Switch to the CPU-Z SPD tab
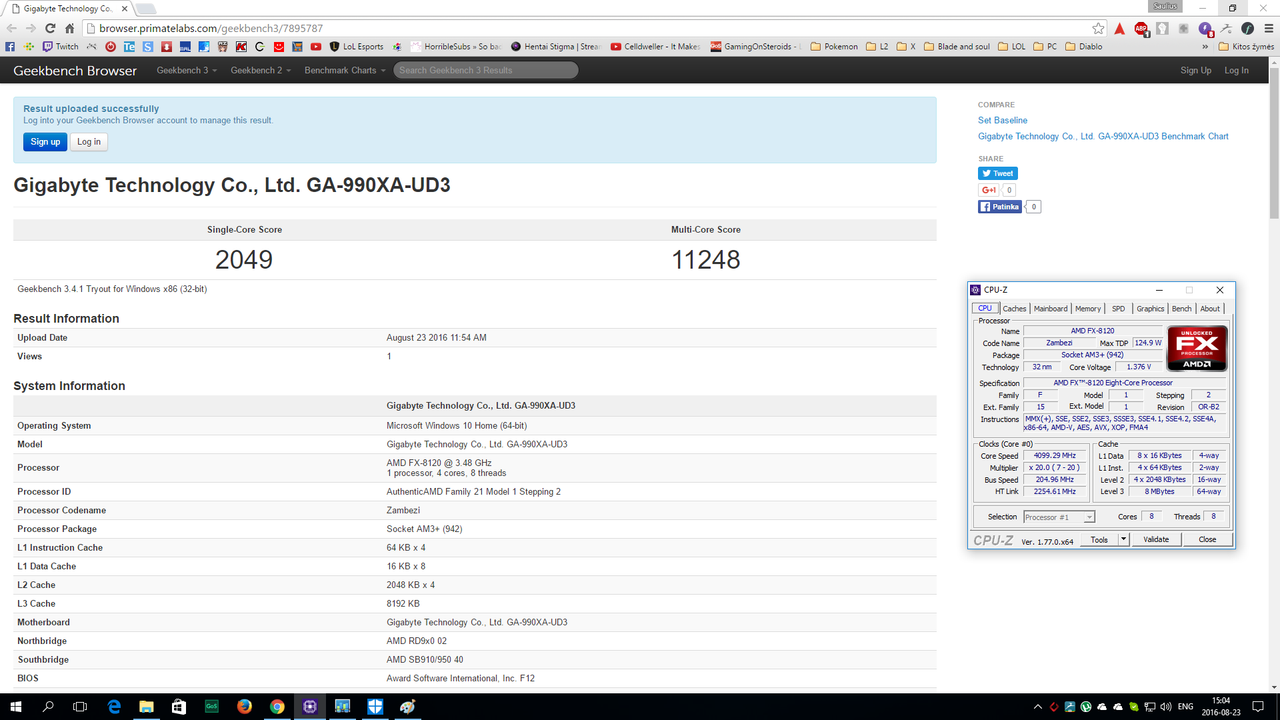 [x=1118, y=308]
